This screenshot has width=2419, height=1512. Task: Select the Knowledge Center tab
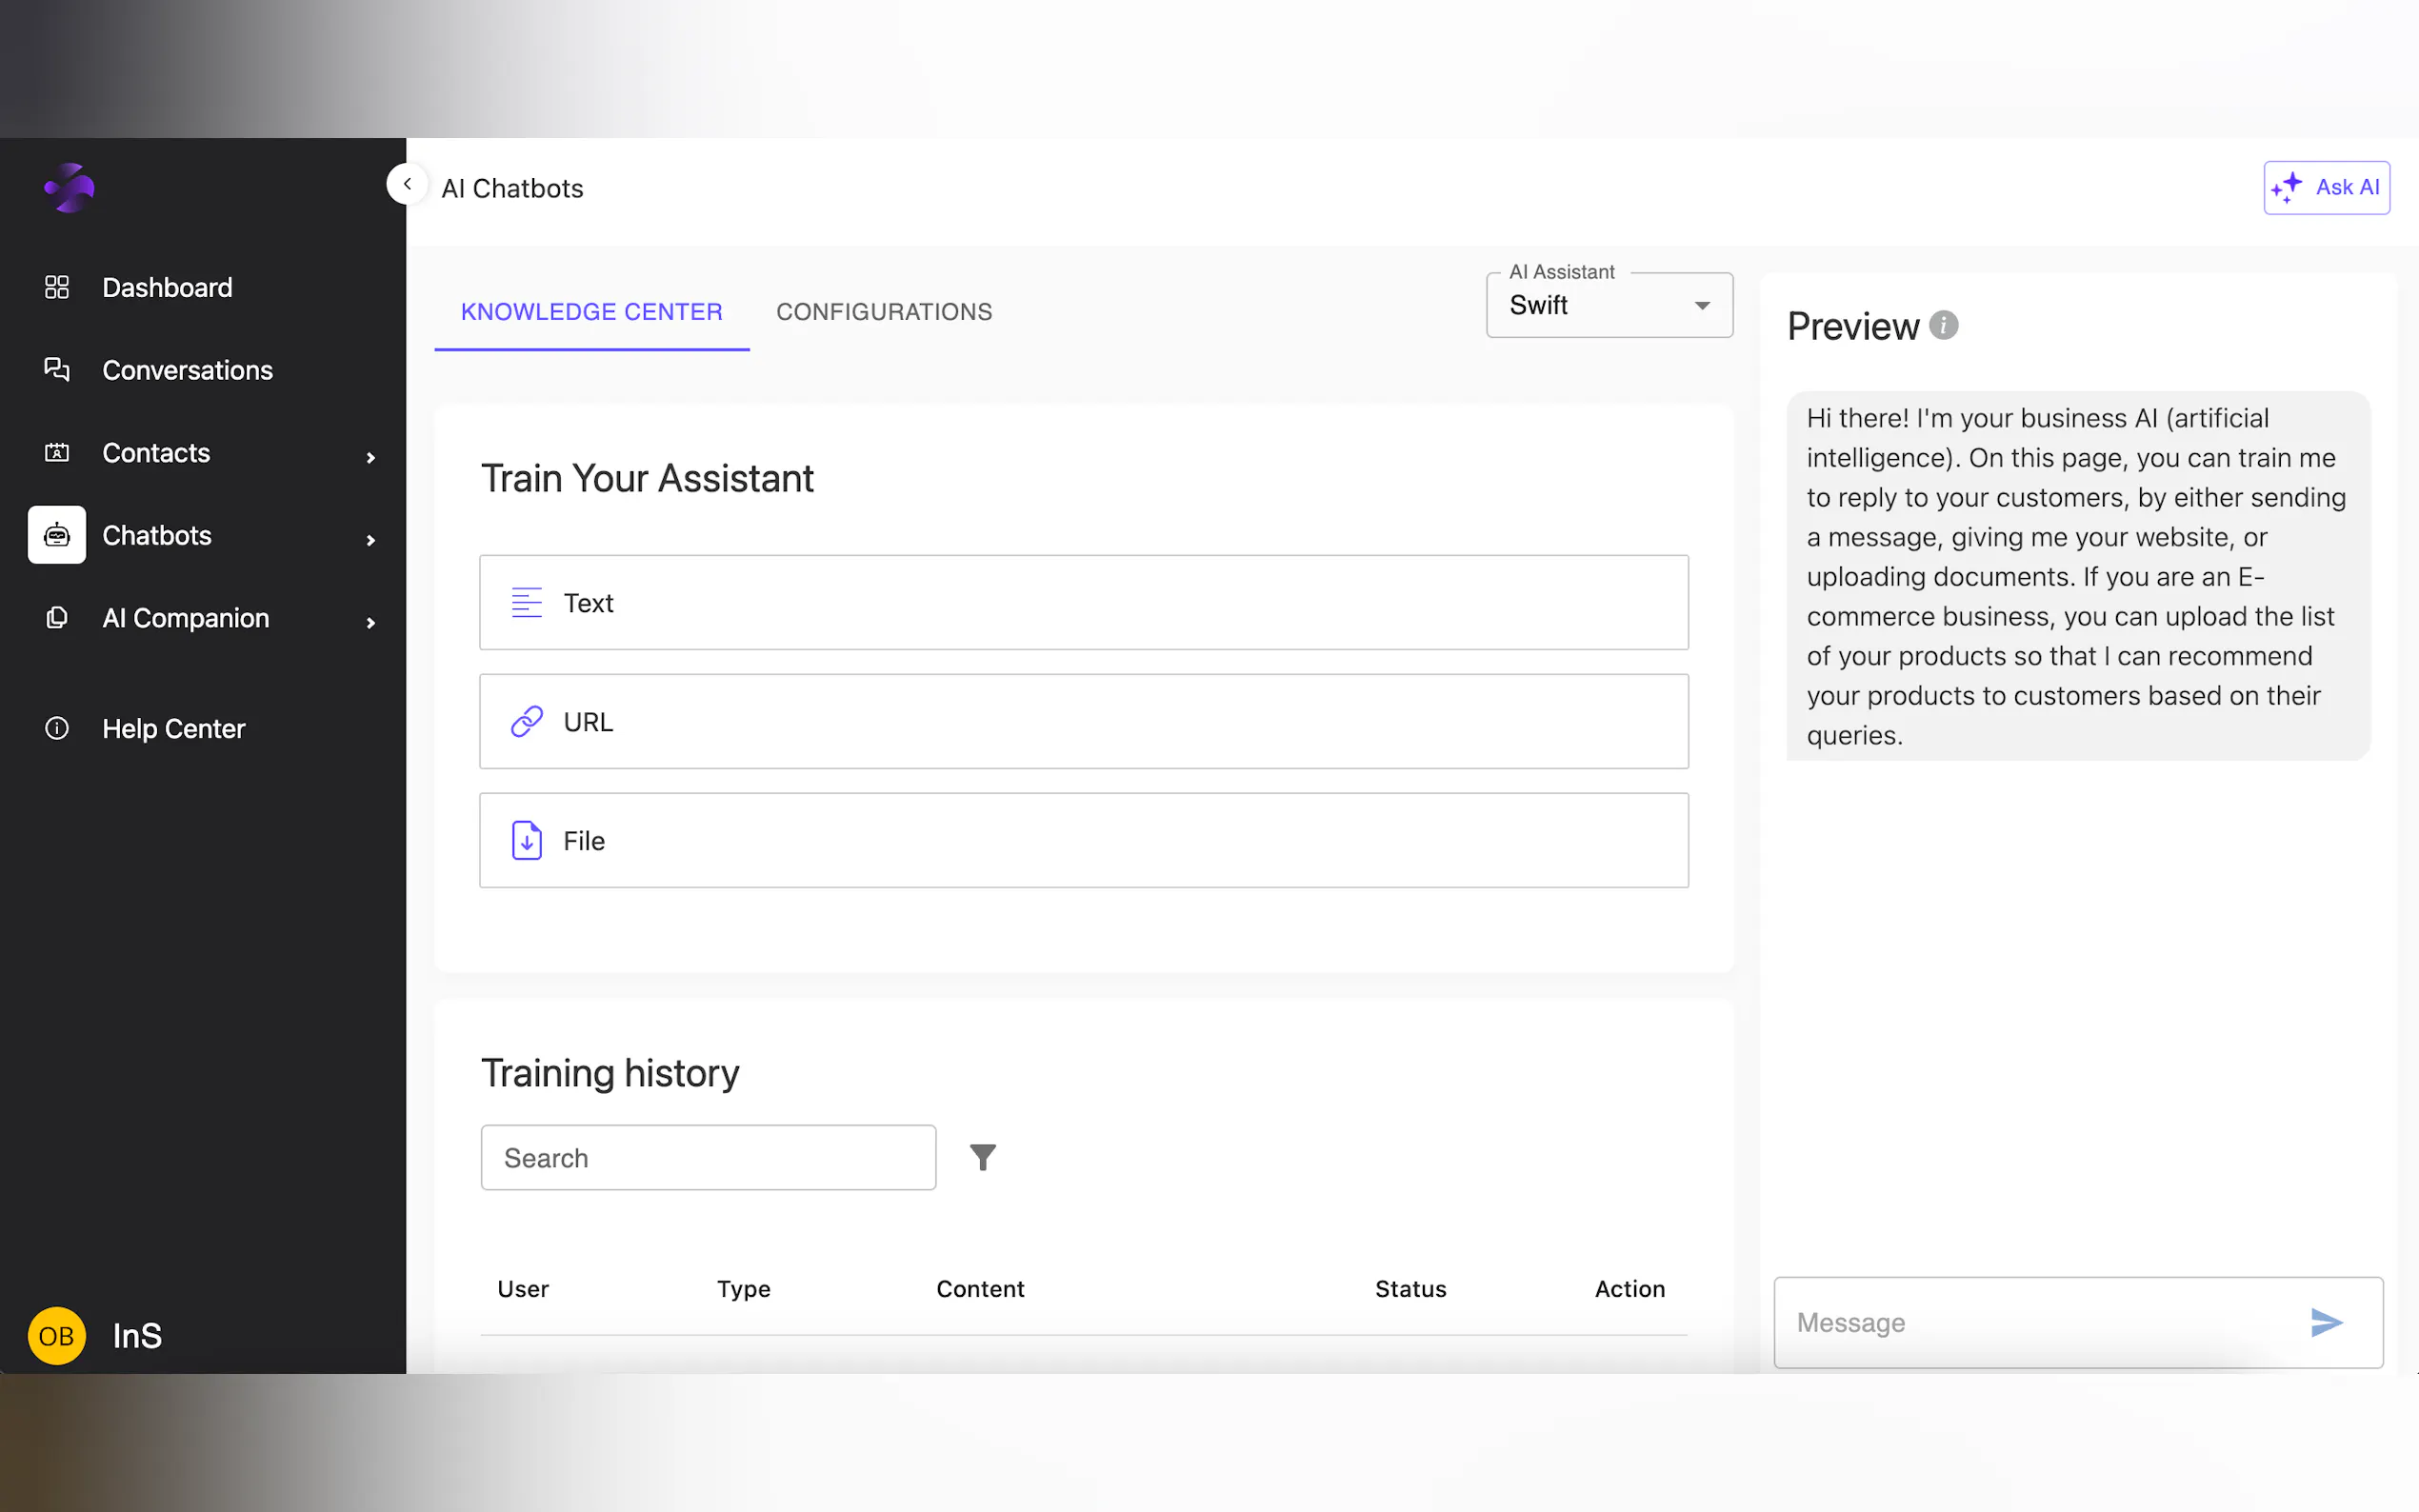[591, 311]
